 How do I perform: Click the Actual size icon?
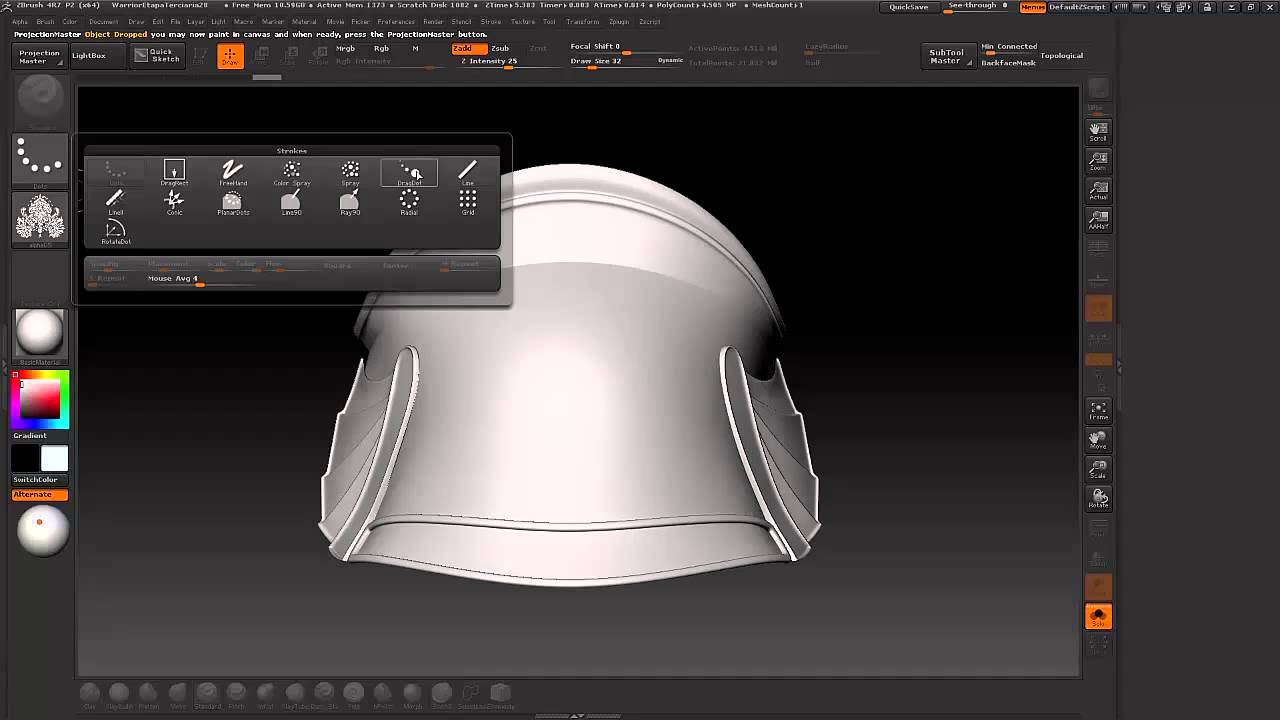coord(1098,190)
